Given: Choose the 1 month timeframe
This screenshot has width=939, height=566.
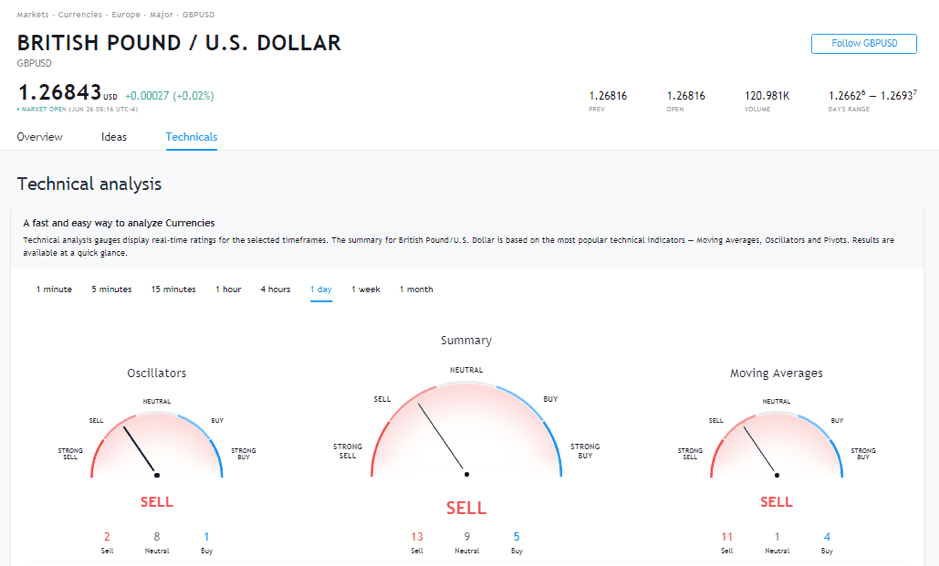Looking at the screenshot, I should click(x=416, y=290).
